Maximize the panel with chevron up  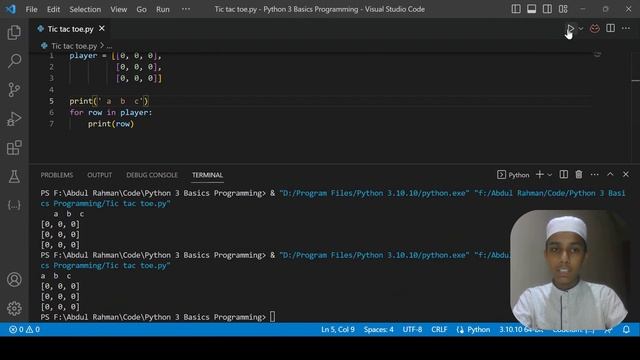pos(610,174)
